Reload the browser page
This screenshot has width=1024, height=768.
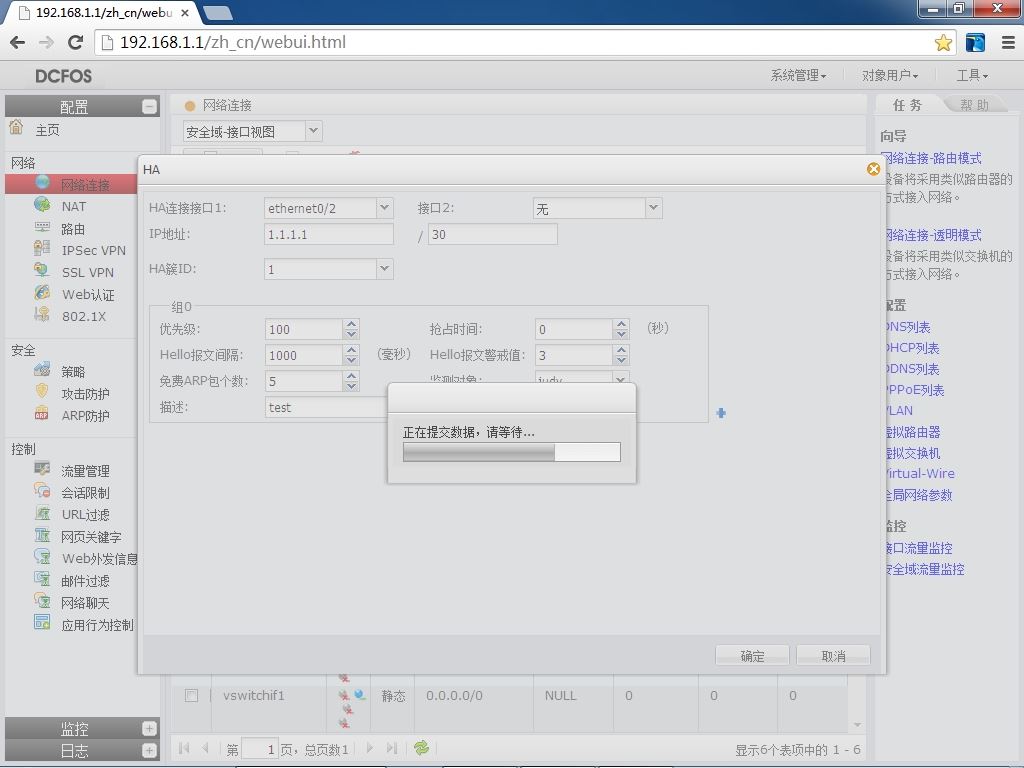[x=76, y=42]
